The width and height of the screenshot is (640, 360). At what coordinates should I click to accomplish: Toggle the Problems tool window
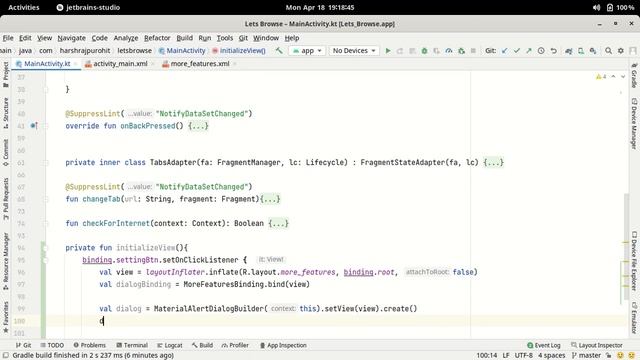(x=89, y=345)
